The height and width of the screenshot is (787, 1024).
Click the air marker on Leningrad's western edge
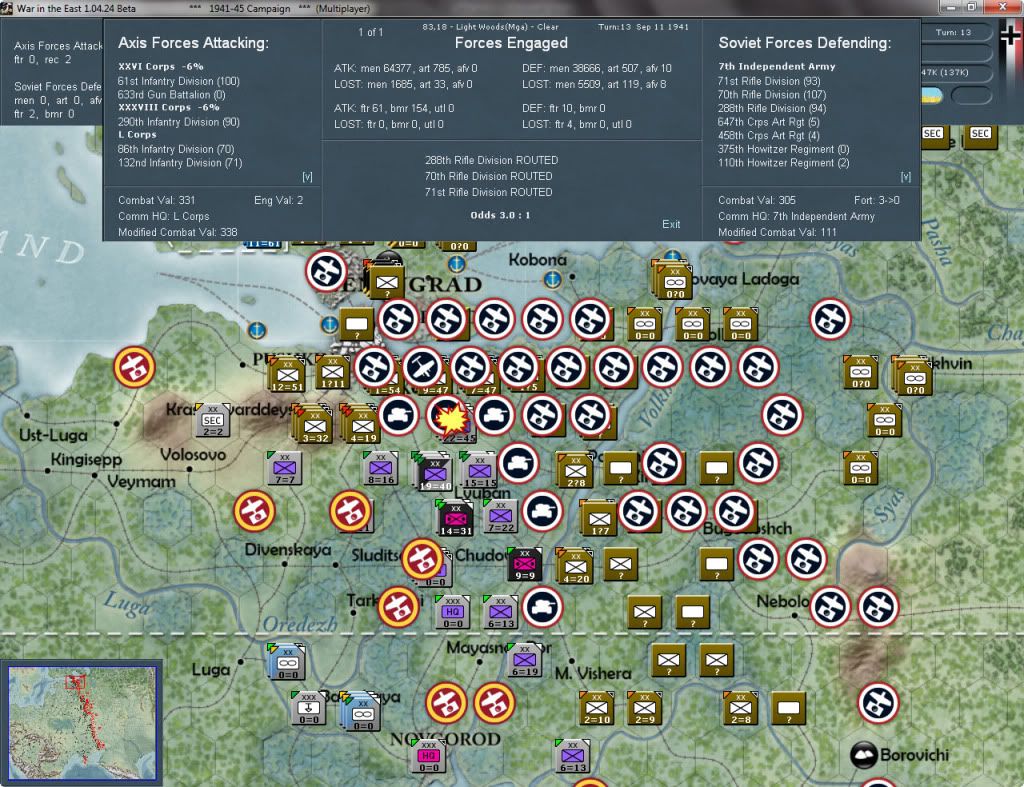326,271
